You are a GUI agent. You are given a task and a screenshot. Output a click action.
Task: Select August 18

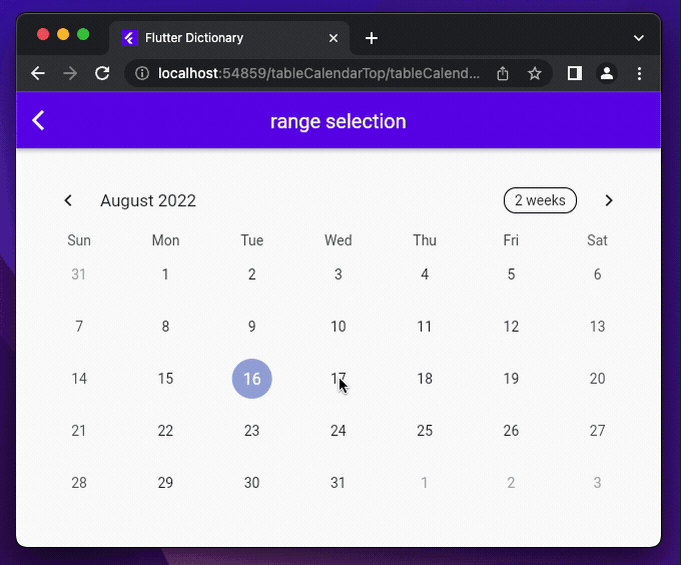pyautogui.click(x=425, y=379)
